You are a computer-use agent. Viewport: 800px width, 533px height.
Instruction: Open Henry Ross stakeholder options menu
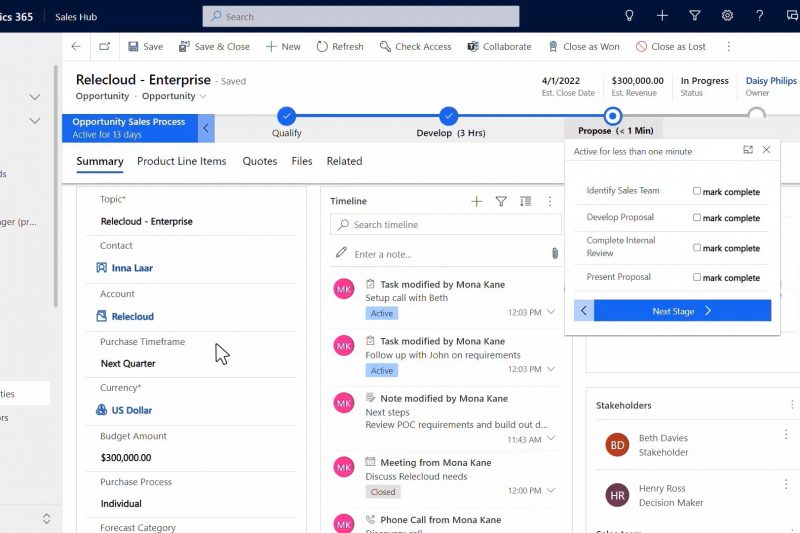coord(786,484)
